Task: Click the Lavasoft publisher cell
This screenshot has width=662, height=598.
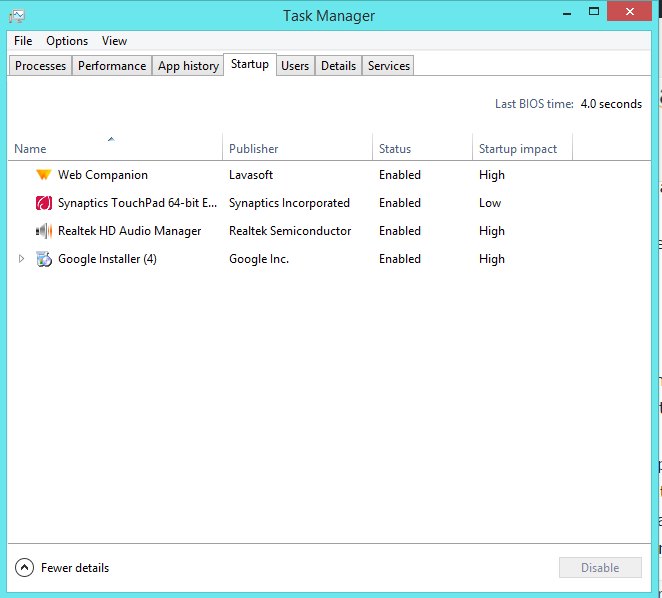Action: point(251,175)
